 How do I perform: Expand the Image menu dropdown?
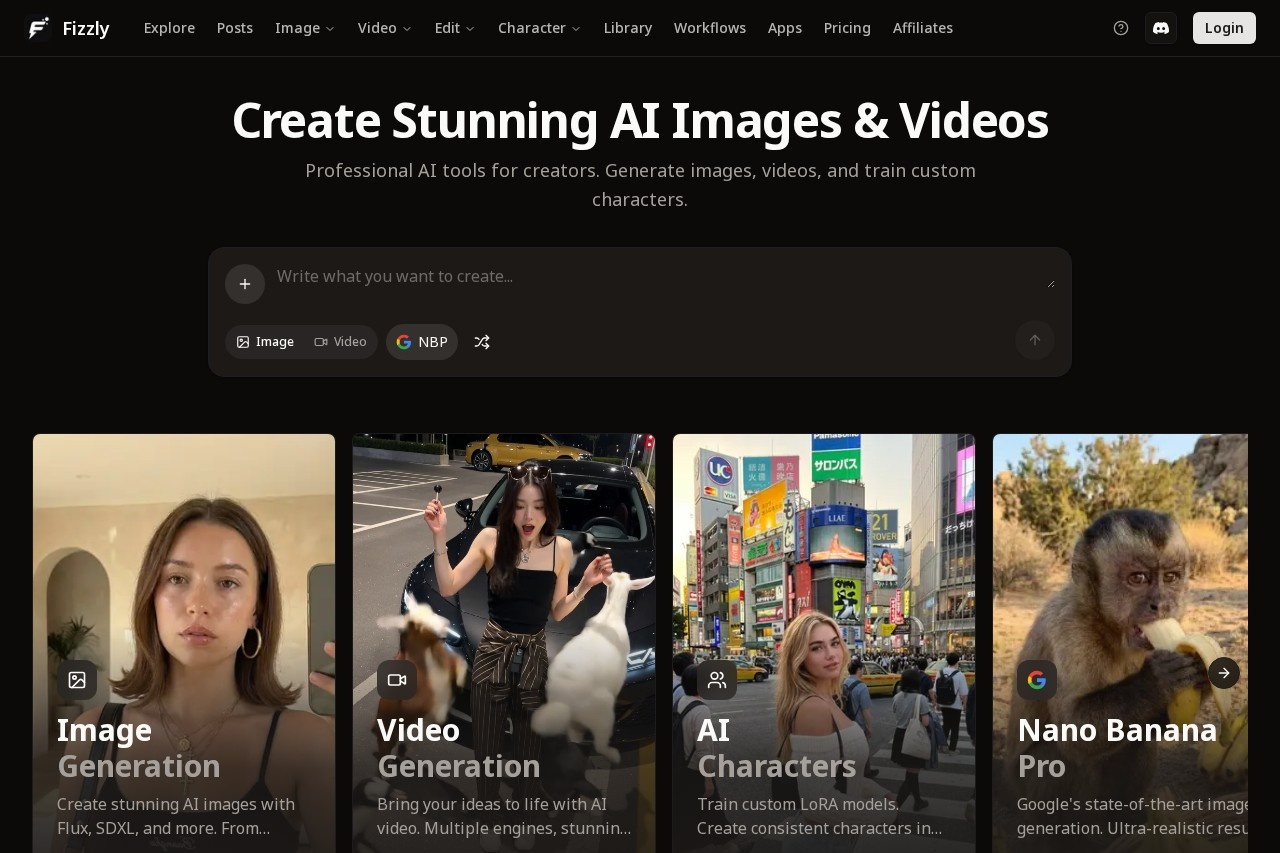[305, 28]
